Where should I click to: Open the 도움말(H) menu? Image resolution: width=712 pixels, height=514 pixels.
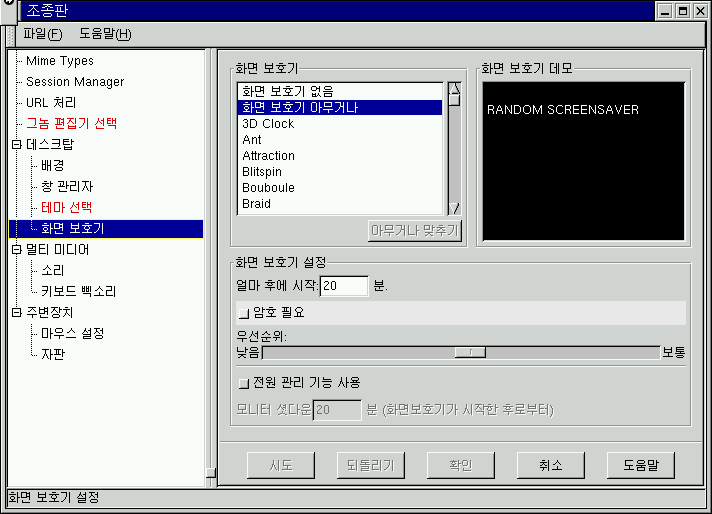[x=105, y=34]
